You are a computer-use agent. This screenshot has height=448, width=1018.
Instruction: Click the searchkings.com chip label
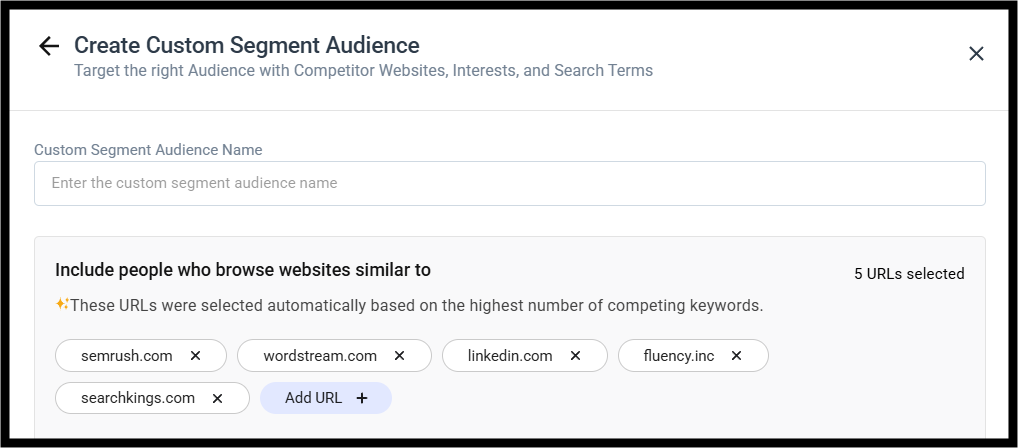(138, 398)
